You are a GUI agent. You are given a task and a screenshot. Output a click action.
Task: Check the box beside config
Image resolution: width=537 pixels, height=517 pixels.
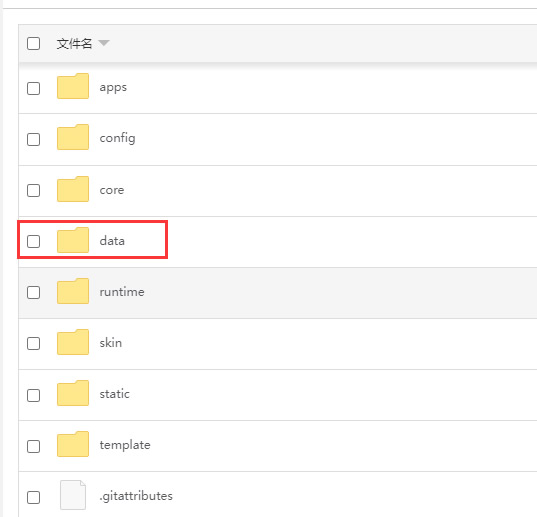pos(34,139)
